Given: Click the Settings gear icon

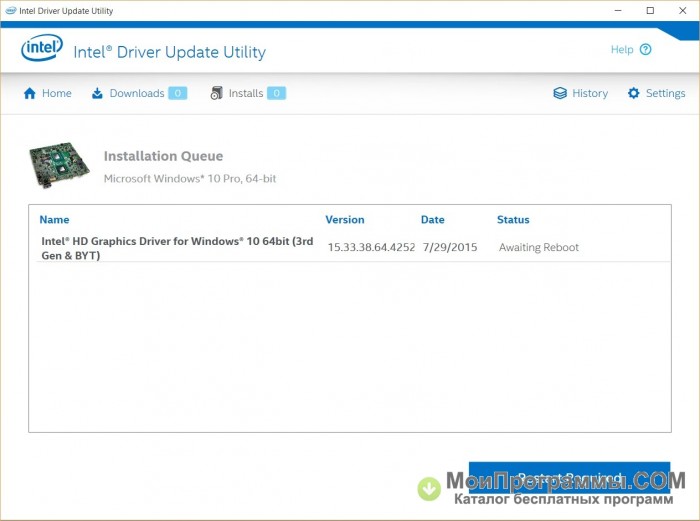Looking at the screenshot, I should (x=633, y=93).
